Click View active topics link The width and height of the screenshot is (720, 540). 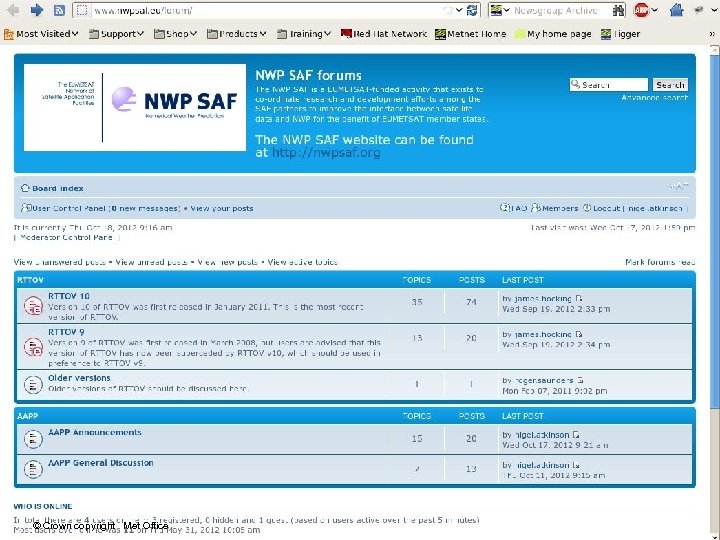coord(302,262)
